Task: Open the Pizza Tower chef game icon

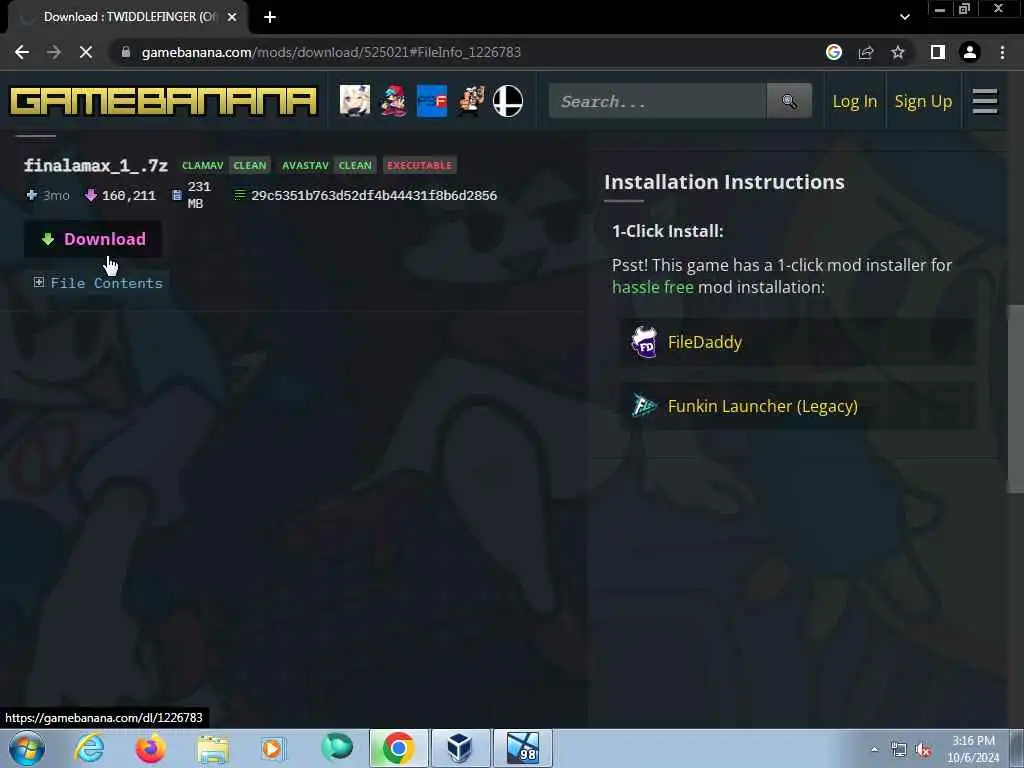Action: click(470, 101)
